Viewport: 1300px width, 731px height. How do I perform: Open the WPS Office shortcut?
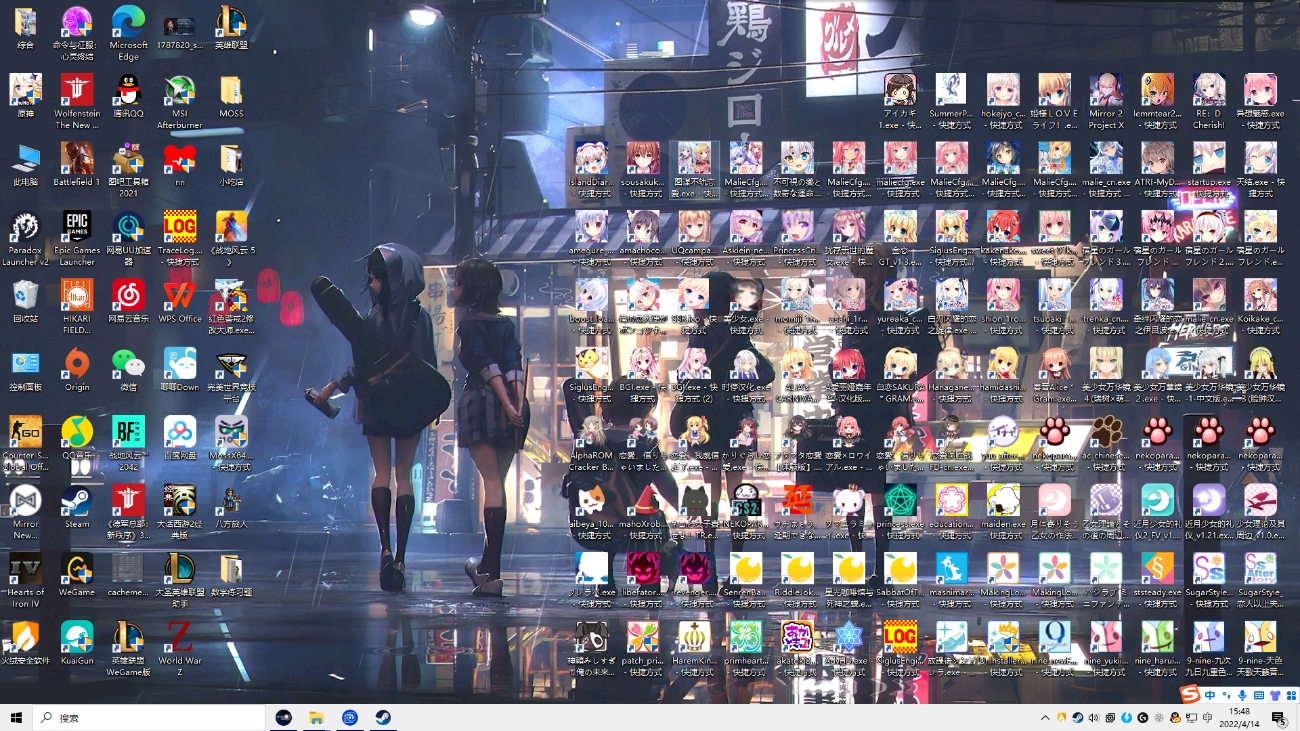[x=180, y=301]
